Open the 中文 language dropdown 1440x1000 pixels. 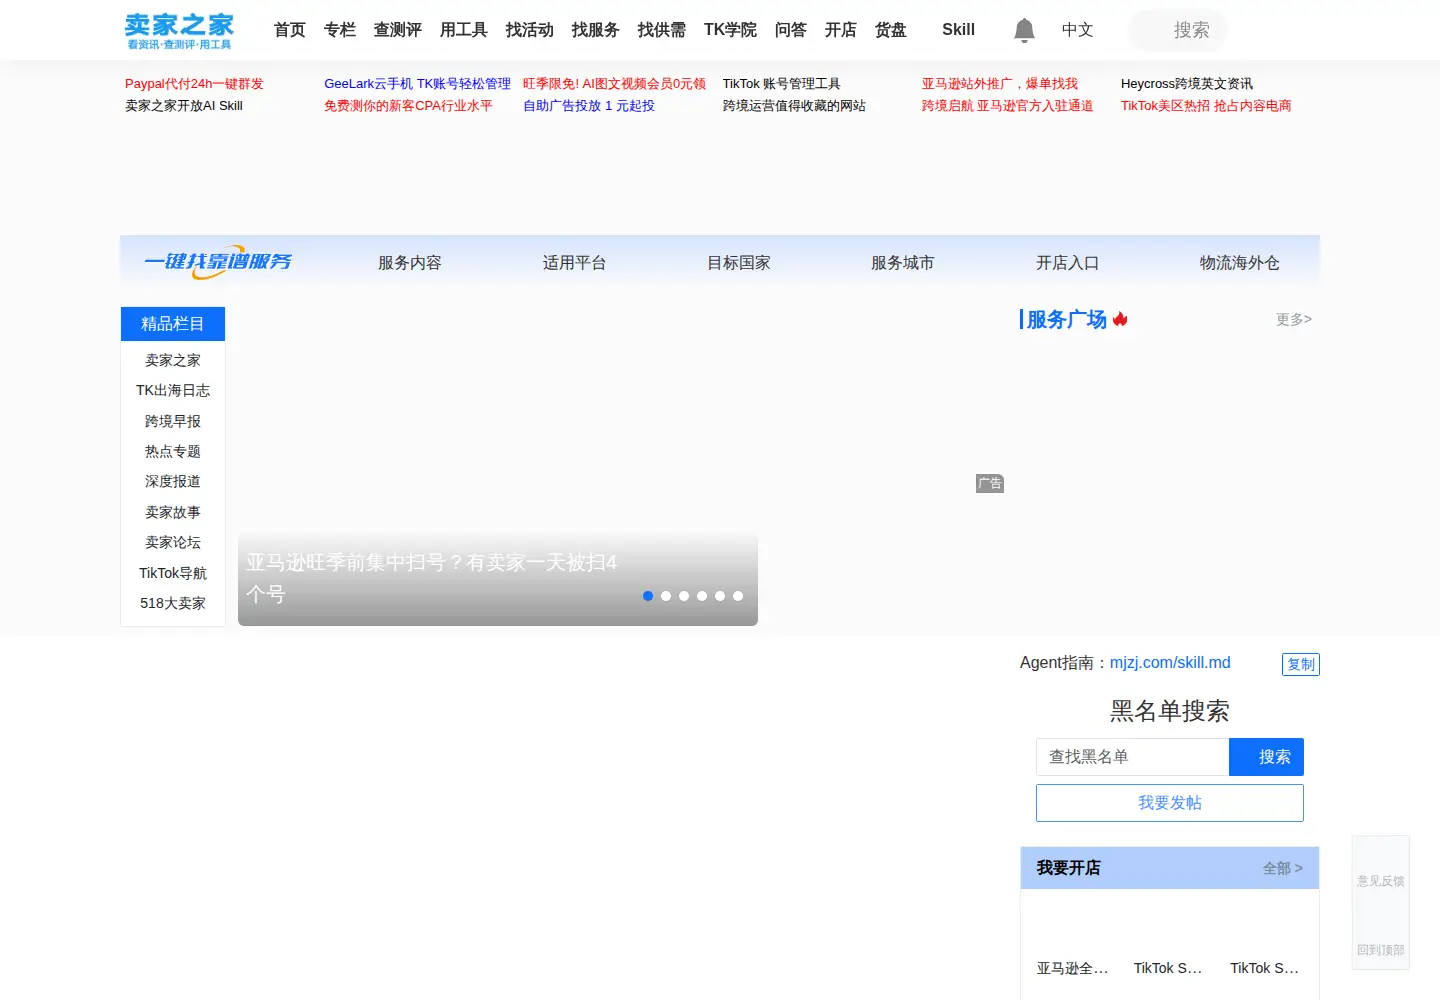[x=1077, y=30]
